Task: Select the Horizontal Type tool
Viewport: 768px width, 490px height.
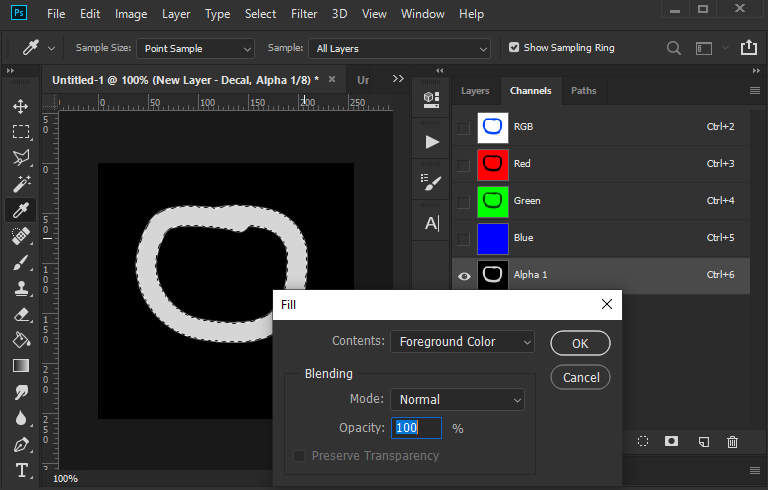Action: click(21, 470)
